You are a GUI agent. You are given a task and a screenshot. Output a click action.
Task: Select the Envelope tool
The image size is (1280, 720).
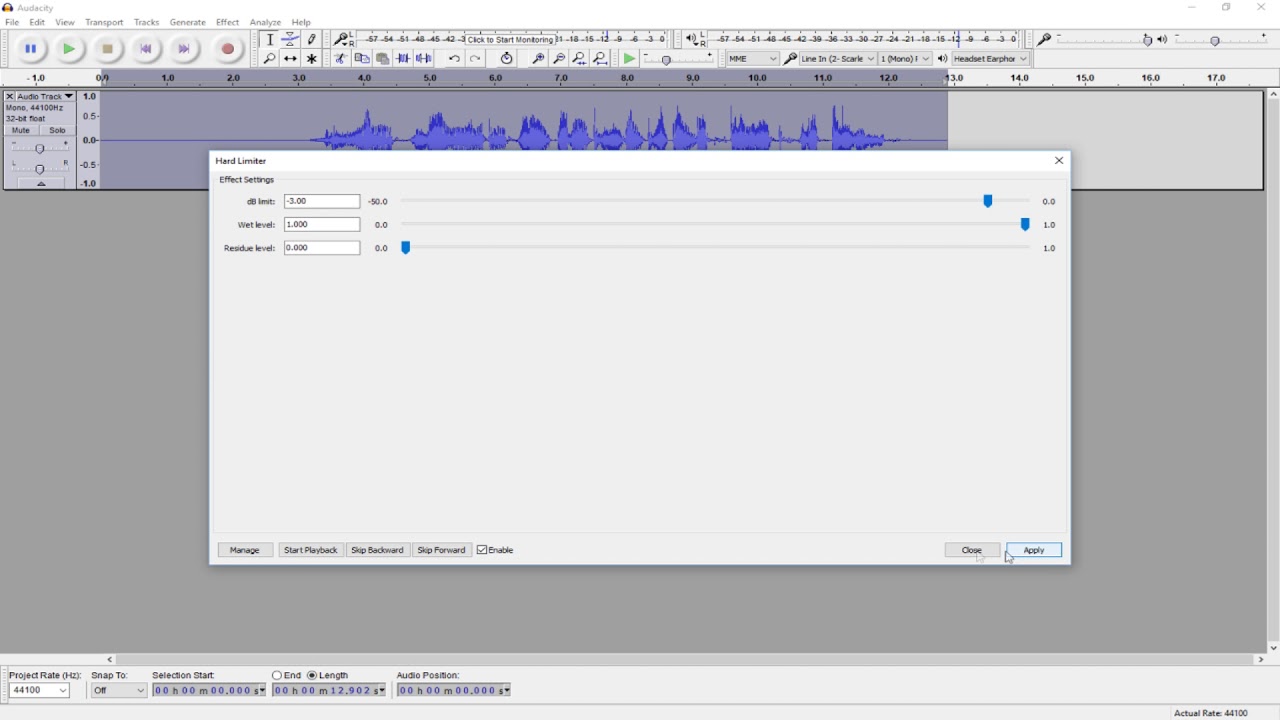(290, 39)
